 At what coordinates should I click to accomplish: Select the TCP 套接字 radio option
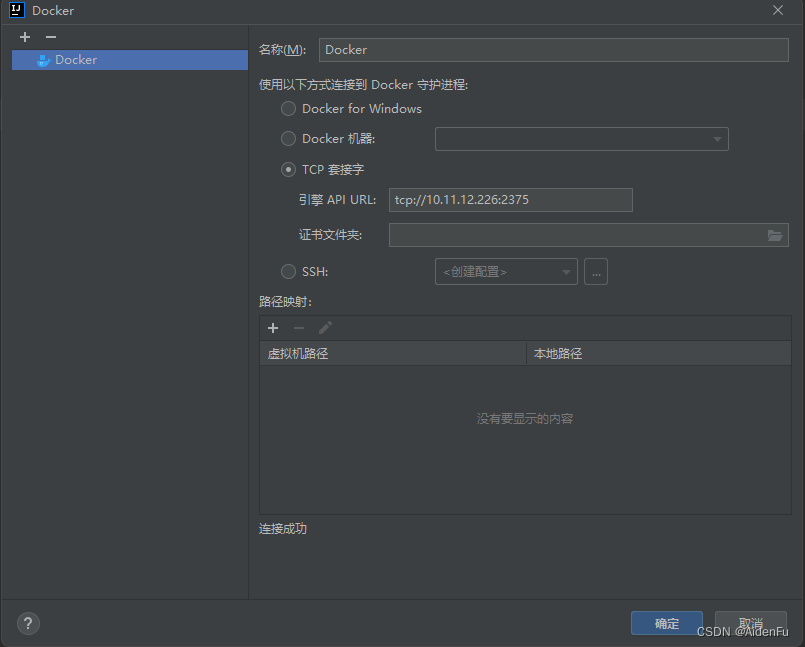click(289, 169)
